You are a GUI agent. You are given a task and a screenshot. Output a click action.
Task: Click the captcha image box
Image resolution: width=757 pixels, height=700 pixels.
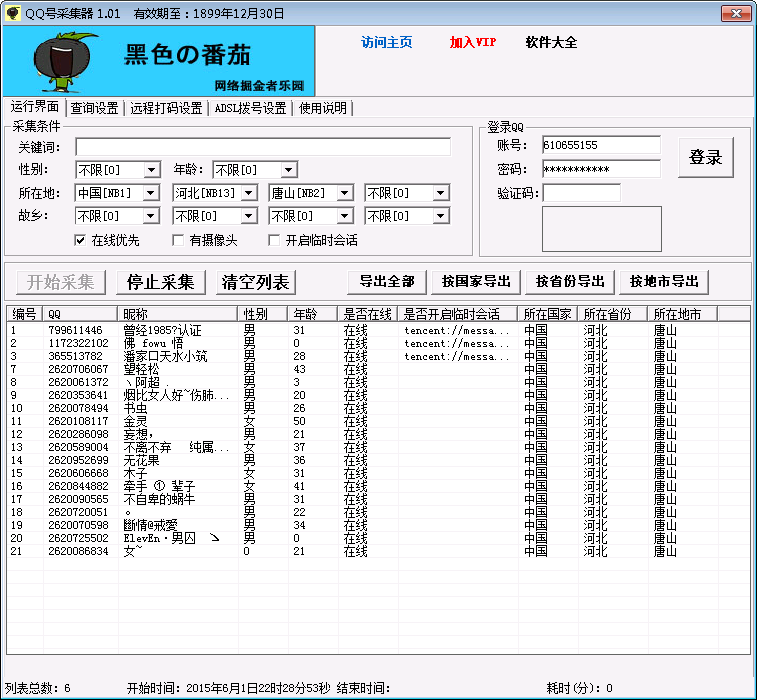click(602, 229)
